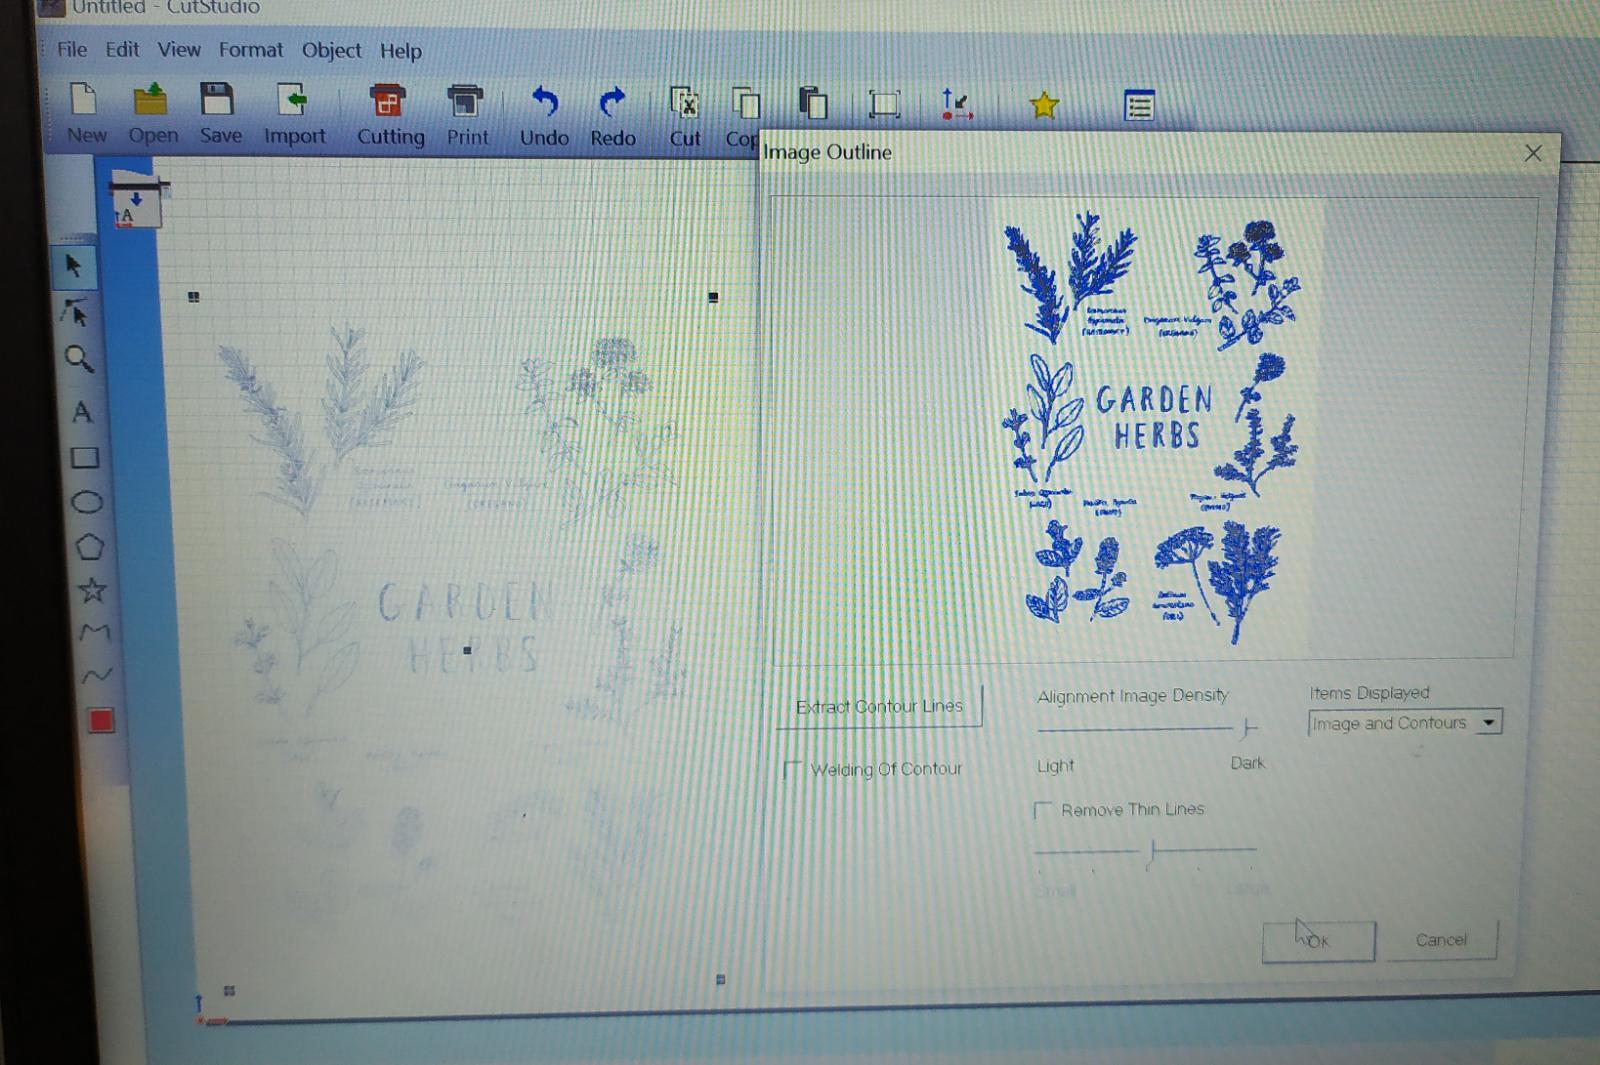Close the Image Outline dialog with X
This screenshot has width=1600, height=1065.
point(1533,153)
